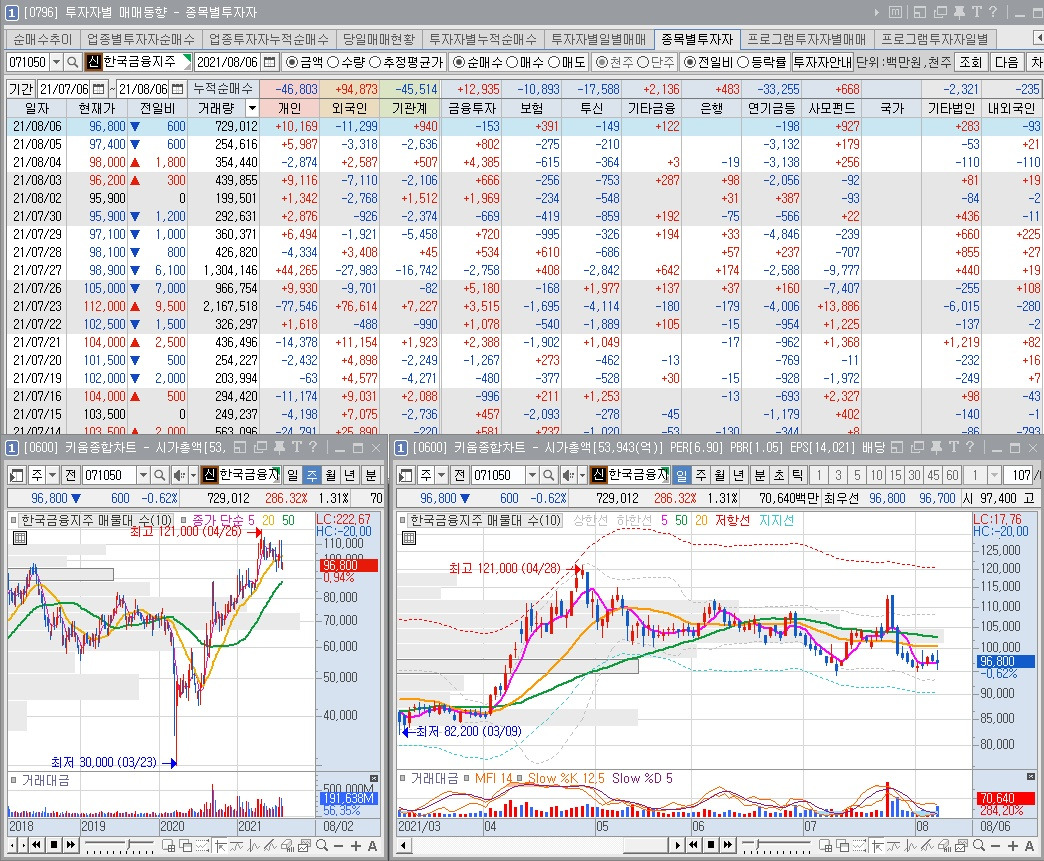The image size is (1044, 861).
Task: Open the stock code dropdown in left chart
Action: (143, 475)
